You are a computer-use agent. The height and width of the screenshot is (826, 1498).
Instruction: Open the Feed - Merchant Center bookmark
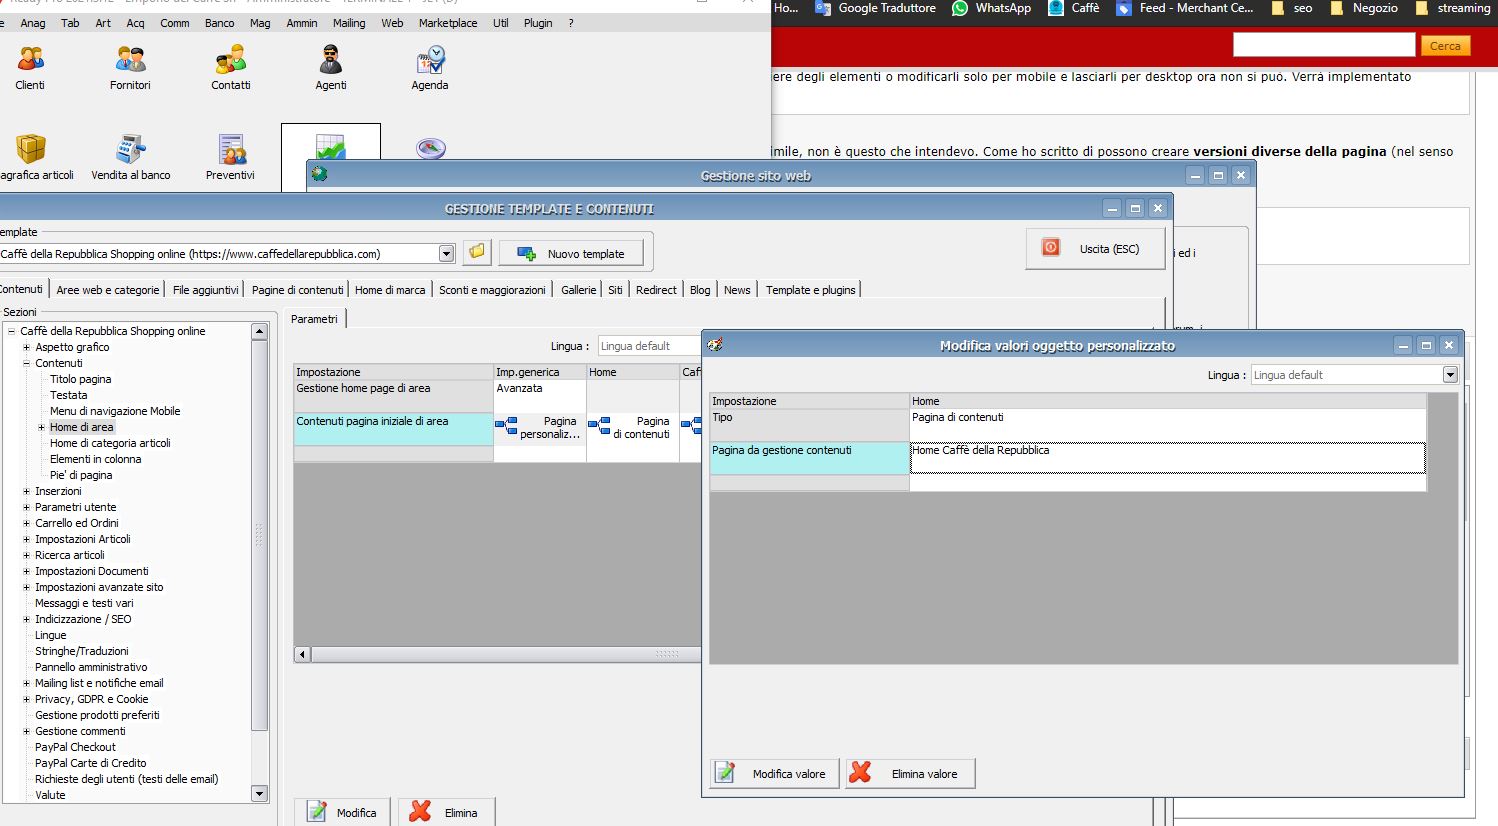tap(1184, 8)
